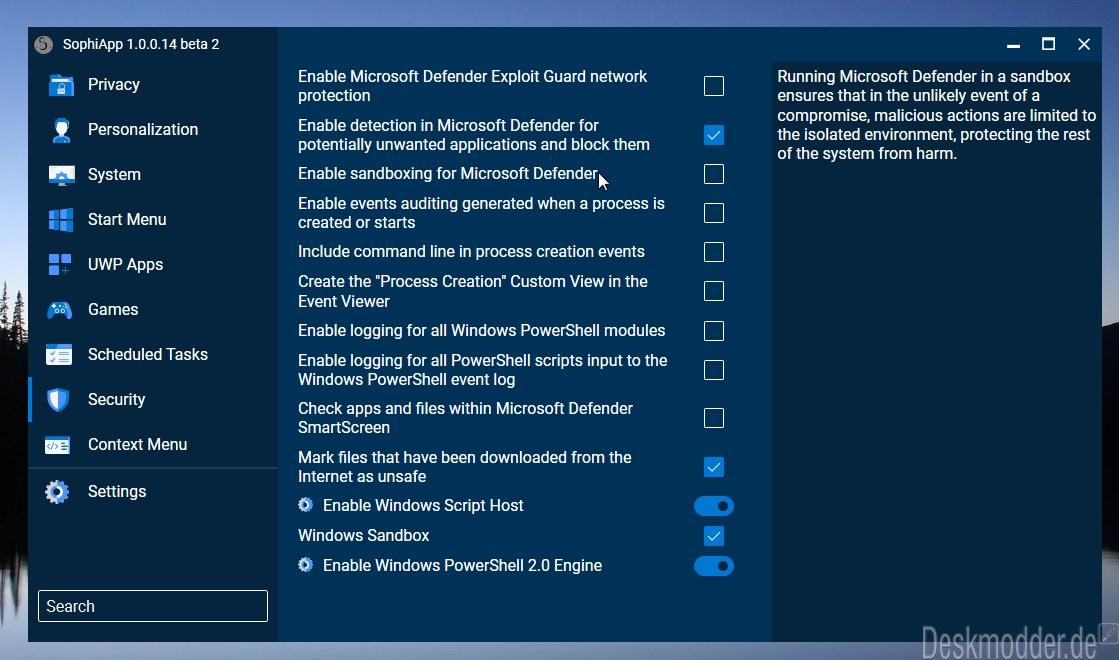Image resolution: width=1119 pixels, height=660 pixels.
Task: Click the Security shield icon
Action: coord(58,400)
